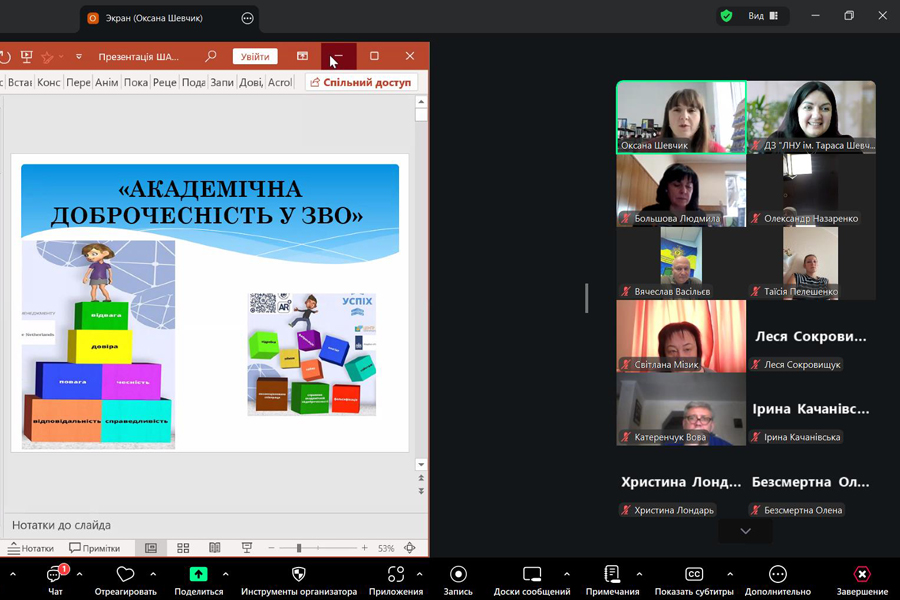Open the Zoom chat panel
The width and height of the screenshot is (900, 600).
point(55,576)
